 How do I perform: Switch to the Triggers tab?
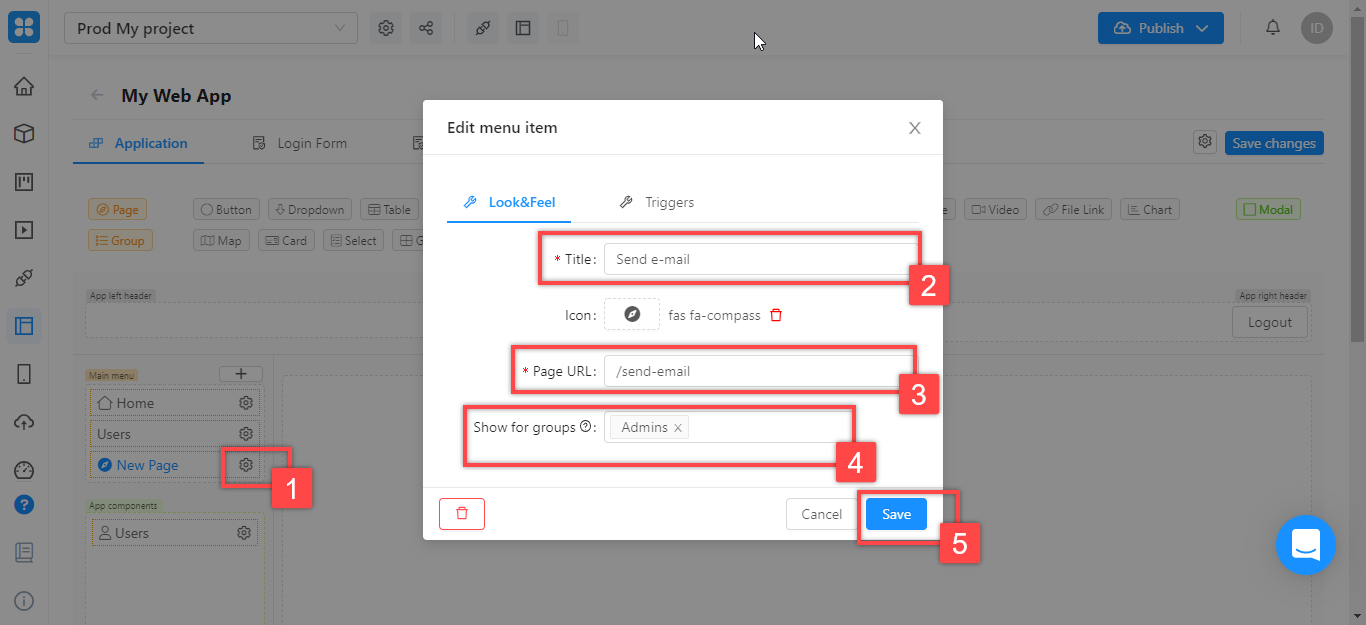pyautogui.click(x=657, y=202)
